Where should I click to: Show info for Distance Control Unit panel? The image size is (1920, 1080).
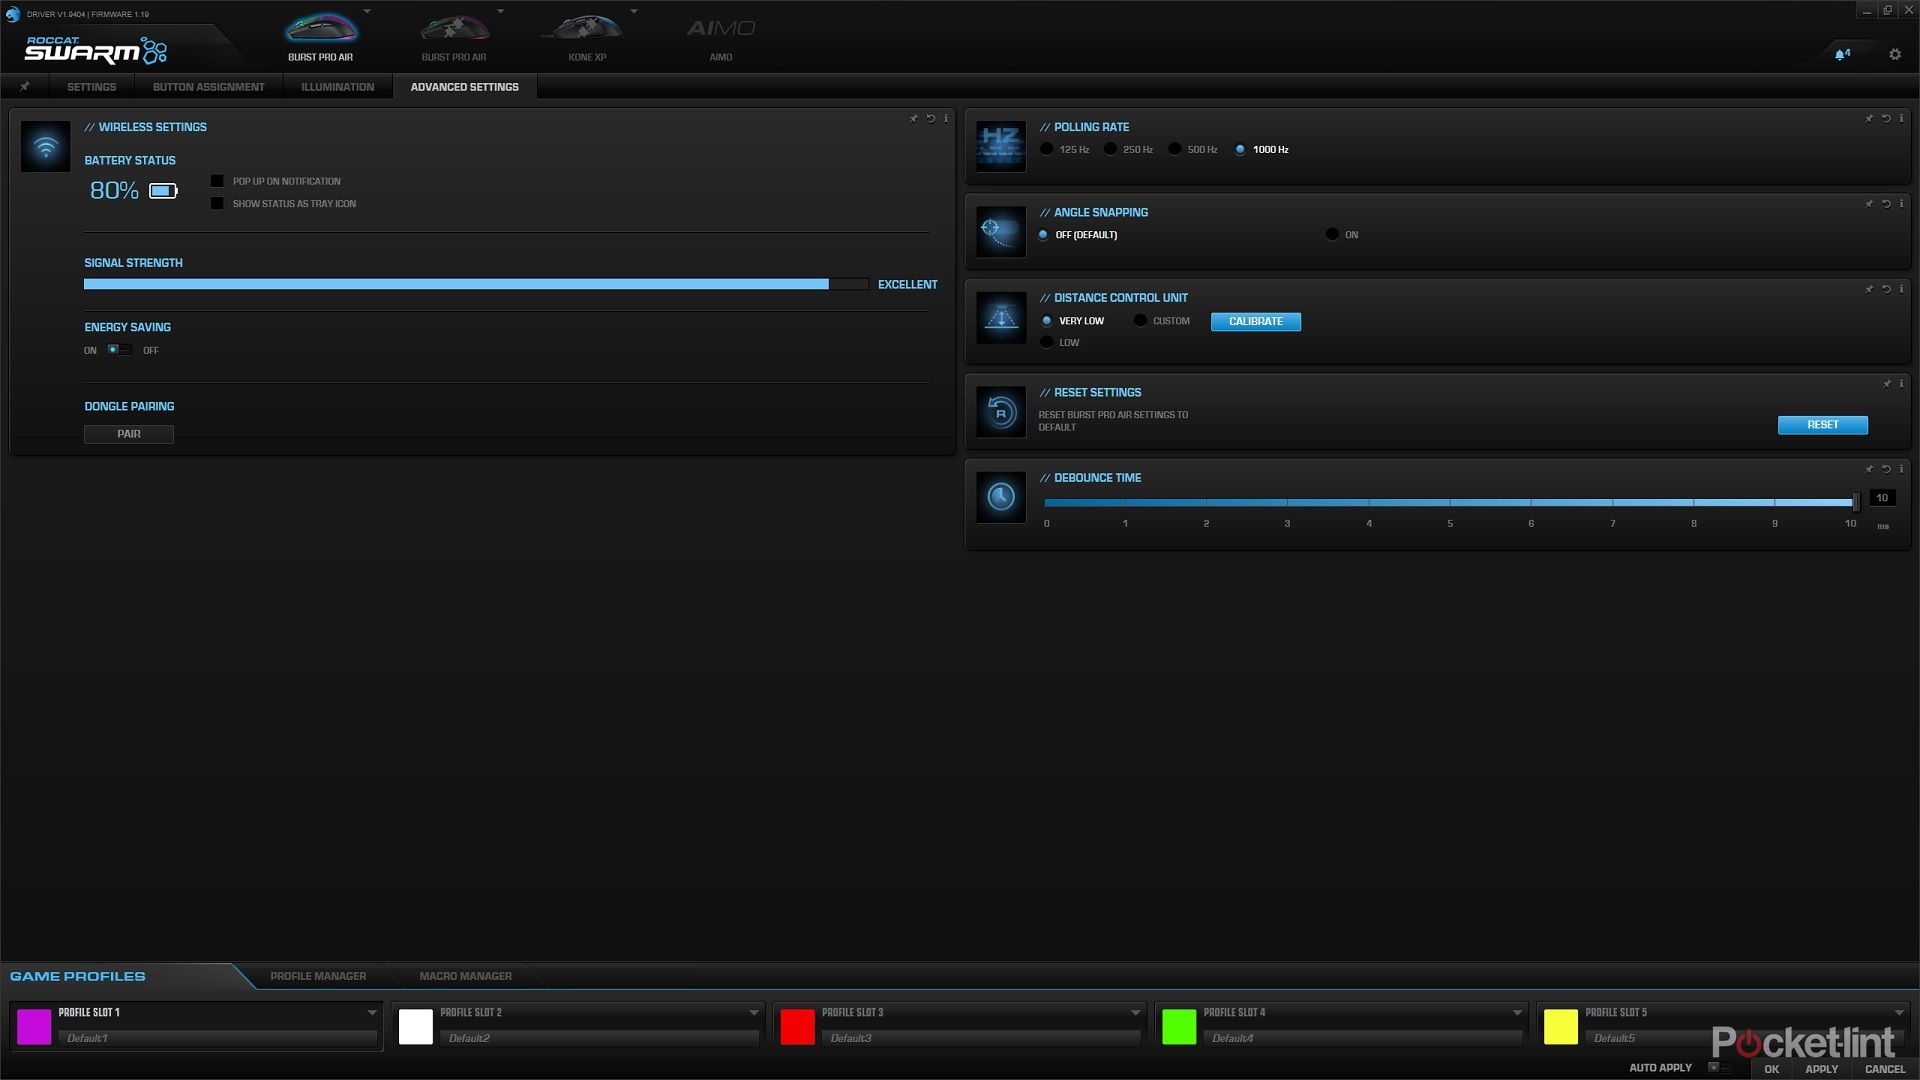(1901, 289)
